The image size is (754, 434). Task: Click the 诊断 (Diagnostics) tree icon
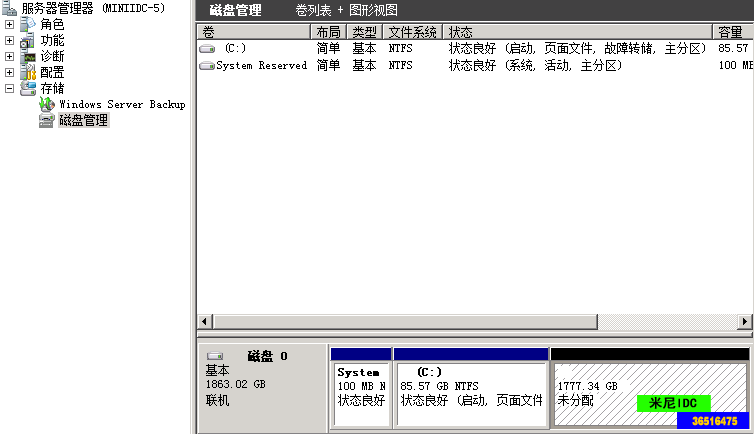tap(28, 56)
